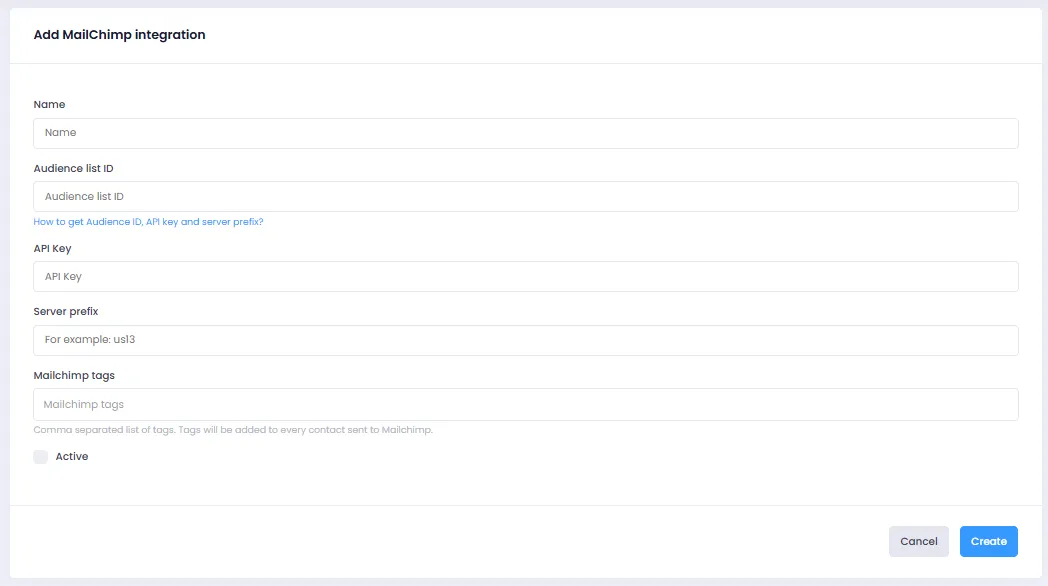Image resolution: width=1048 pixels, height=586 pixels.
Task: Enable the Active checkbox
Action: [41, 457]
